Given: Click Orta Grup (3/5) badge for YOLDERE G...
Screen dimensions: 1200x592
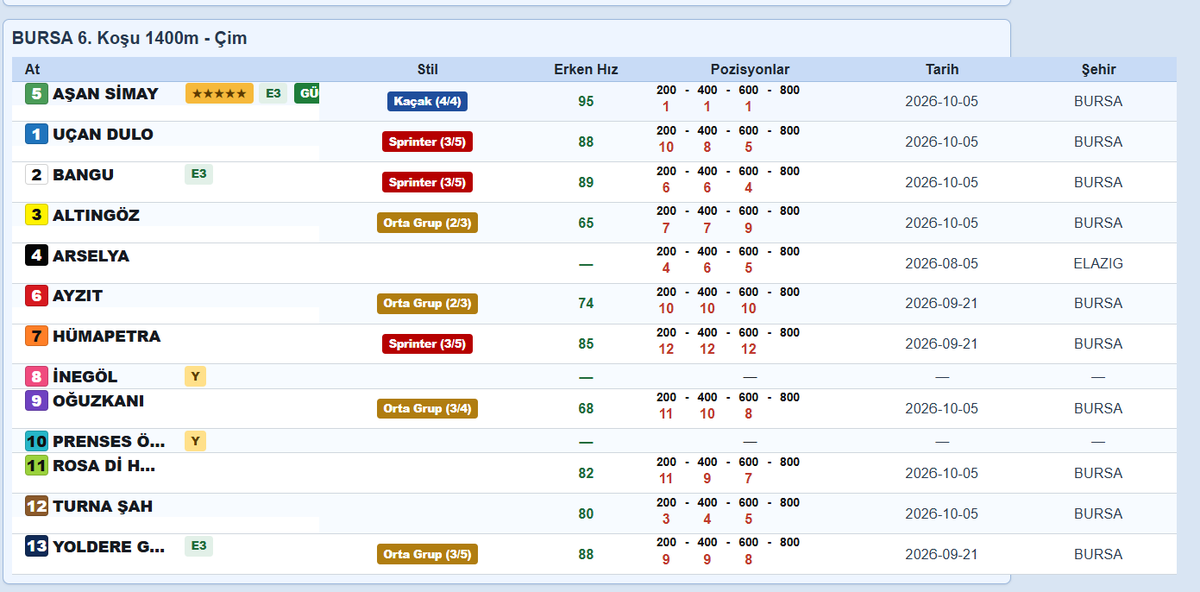Looking at the screenshot, I should pyautogui.click(x=427, y=554).
